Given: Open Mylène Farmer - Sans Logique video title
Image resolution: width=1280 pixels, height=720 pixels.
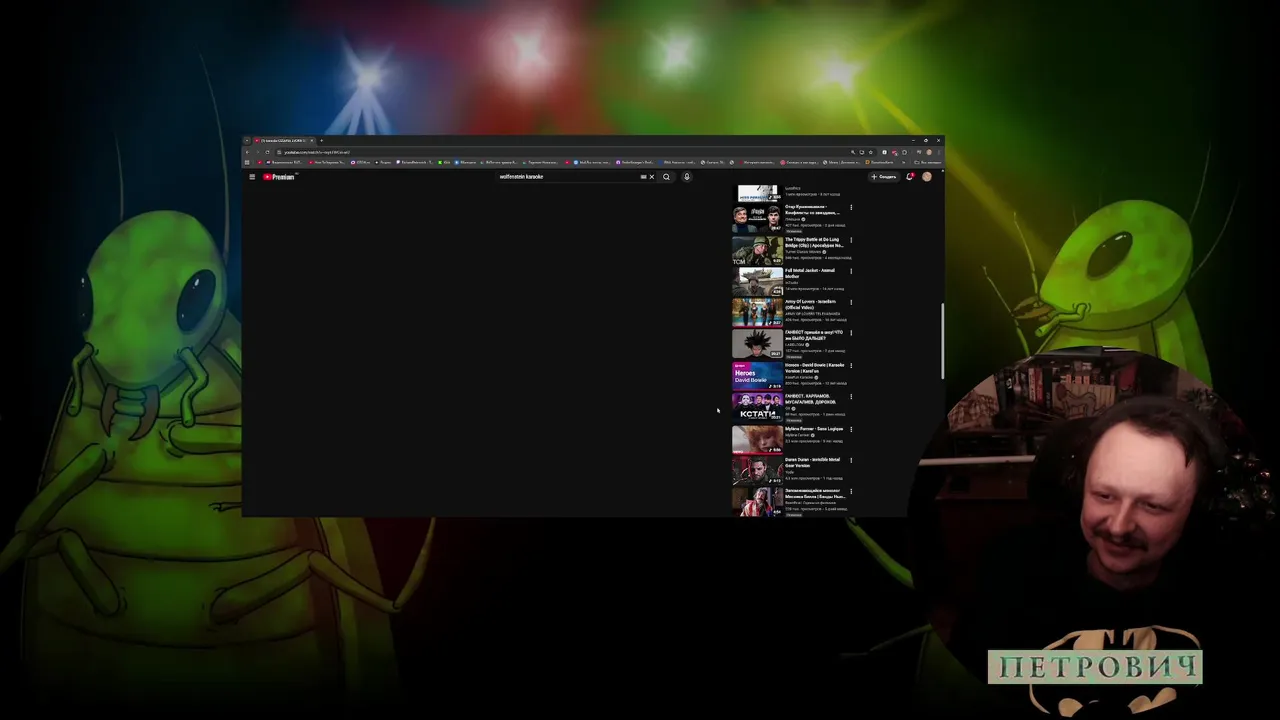Looking at the screenshot, I should [814, 429].
